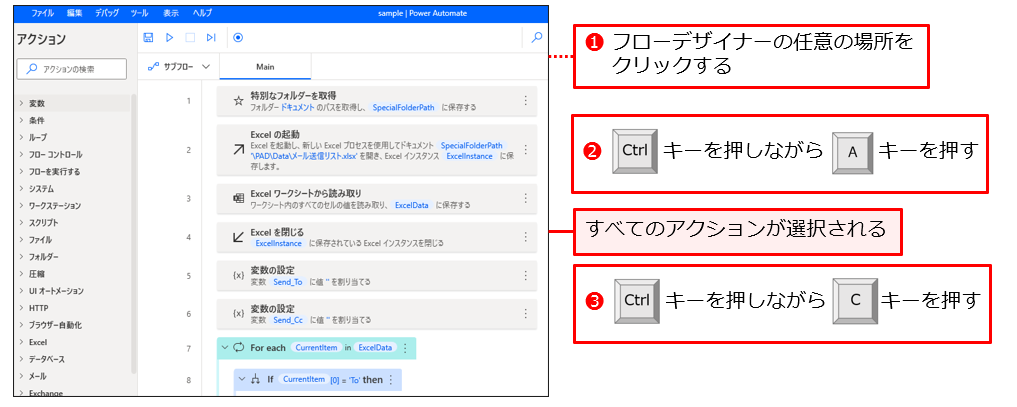Click Excel ワークシートから読み取り action icon
Image resolution: width=1017 pixels, height=407 pixels.
238,198
